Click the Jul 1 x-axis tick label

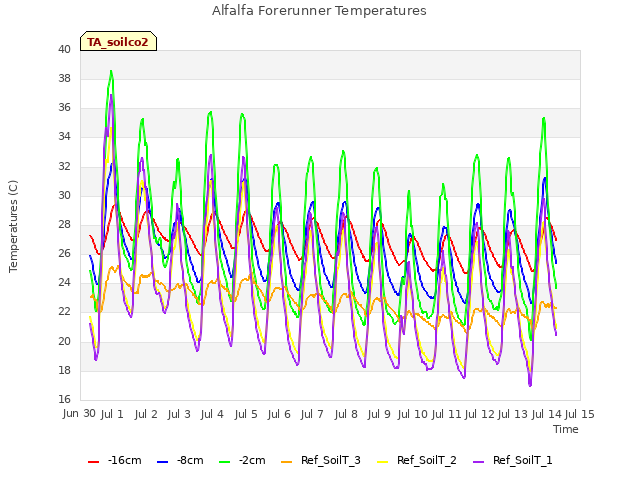coord(112,414)
